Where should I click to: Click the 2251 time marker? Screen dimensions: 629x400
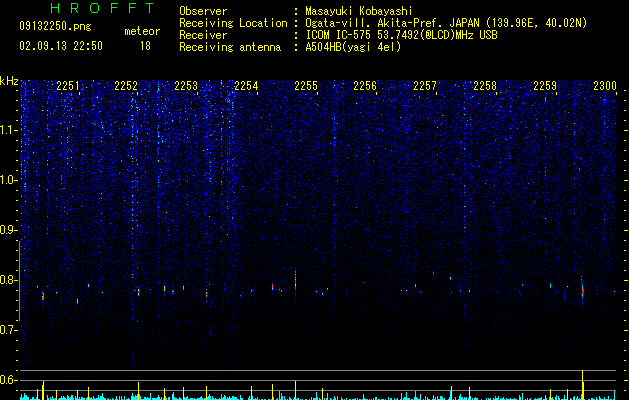pyautogui.click(x=68, y=86)
